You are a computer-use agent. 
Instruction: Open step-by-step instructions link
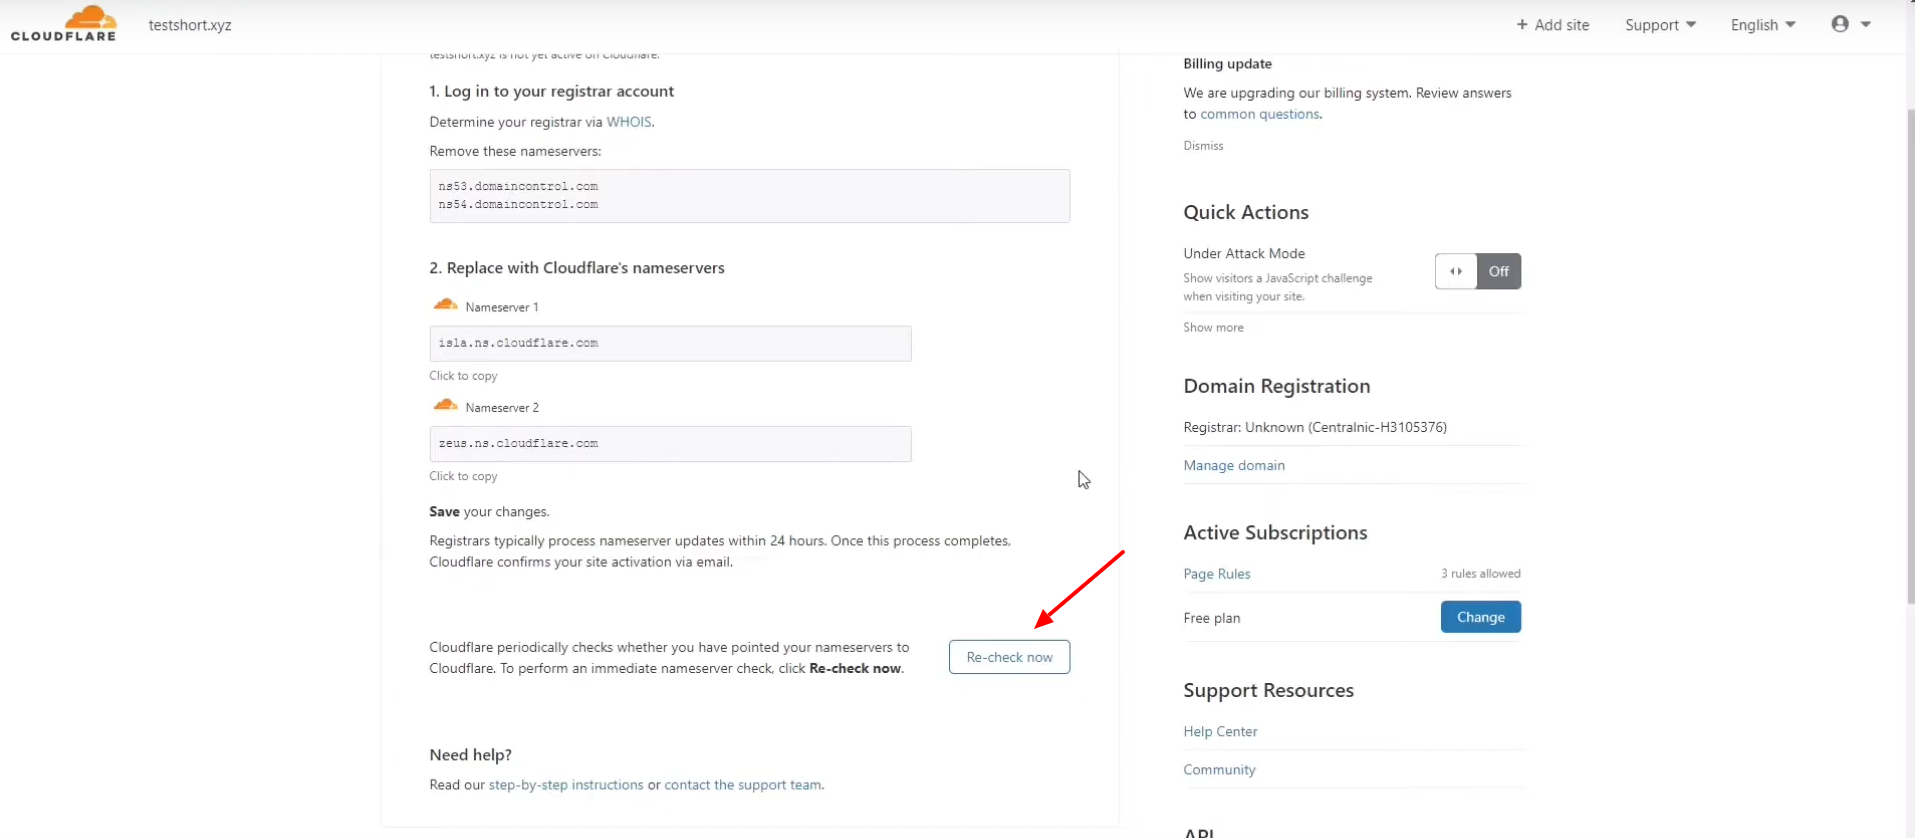coord(566,785)
